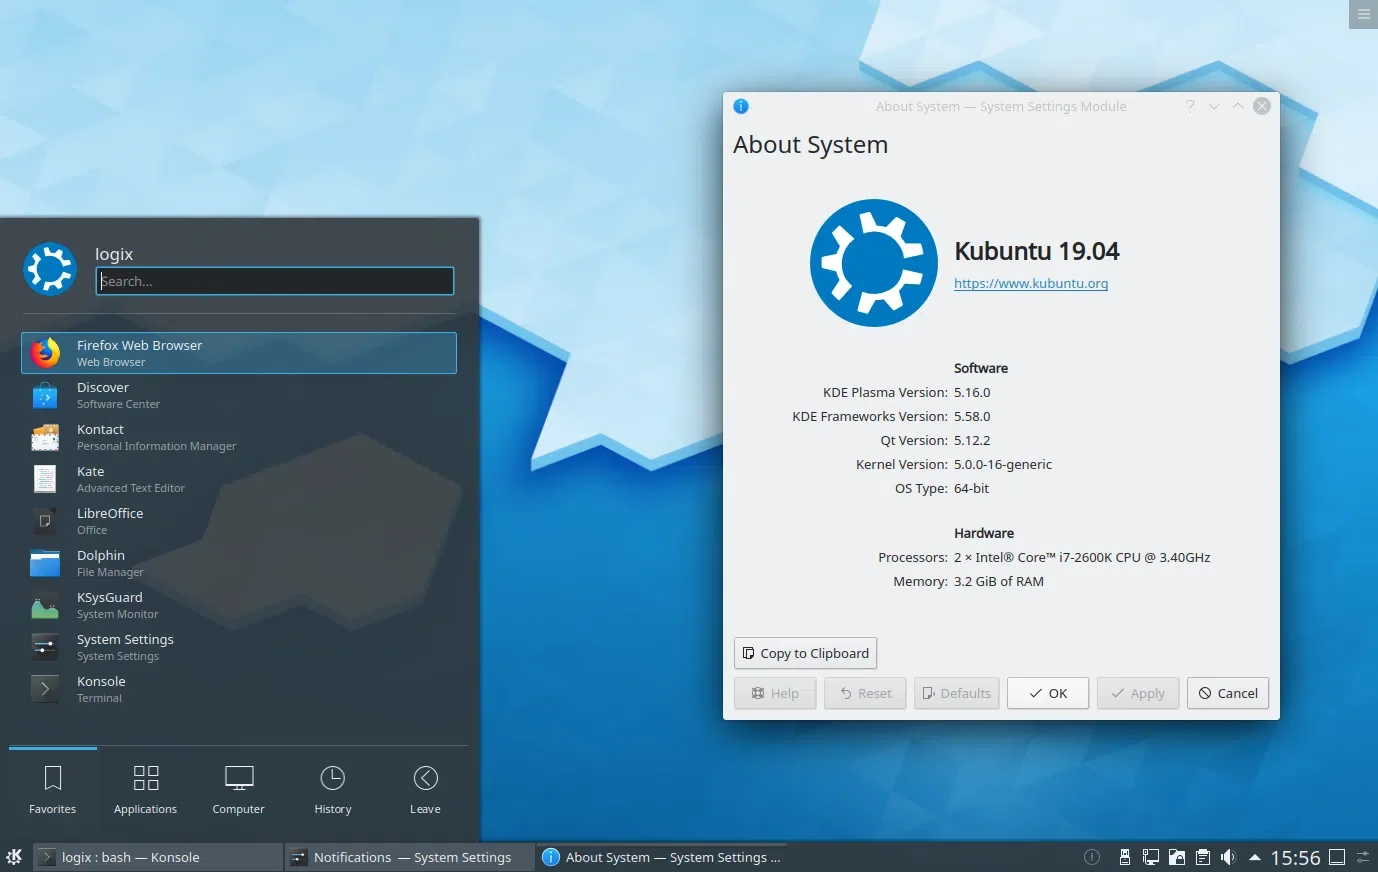Expand hidden system tray icons arrow

coord(1253,857)
